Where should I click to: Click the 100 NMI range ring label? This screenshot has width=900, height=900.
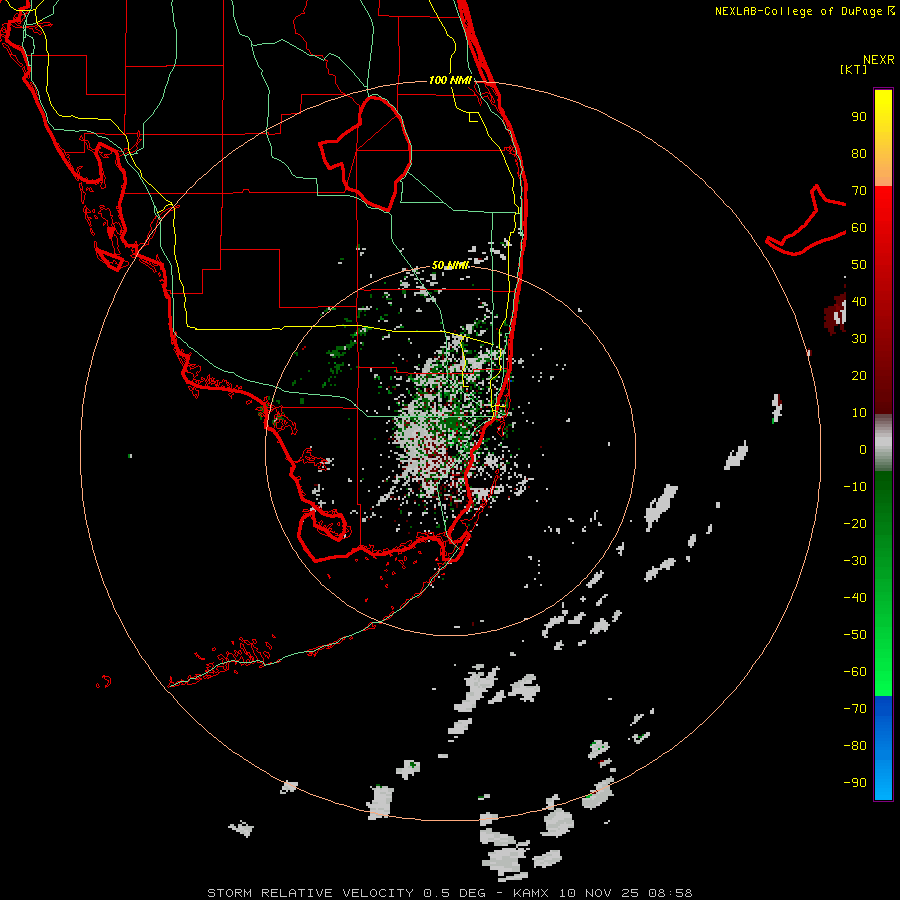(x=451, y=80)
